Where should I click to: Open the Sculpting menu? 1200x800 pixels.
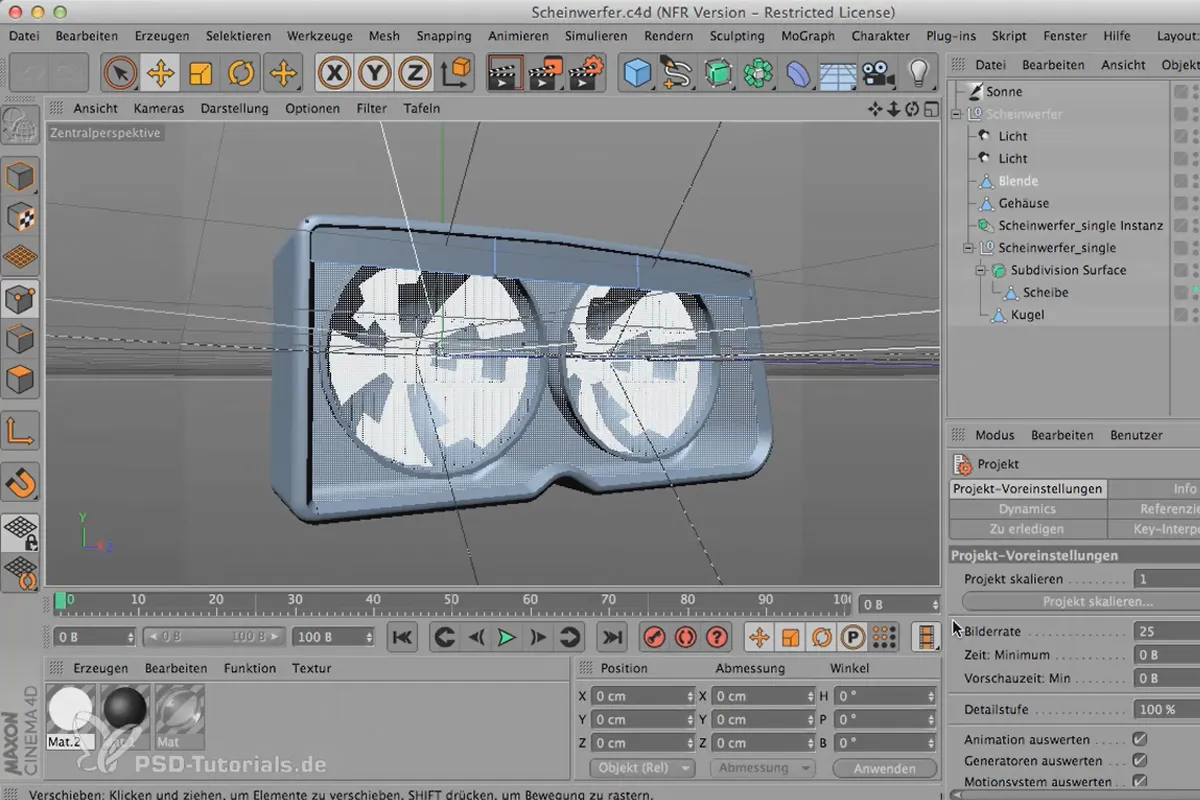click(x=737, y=35)
